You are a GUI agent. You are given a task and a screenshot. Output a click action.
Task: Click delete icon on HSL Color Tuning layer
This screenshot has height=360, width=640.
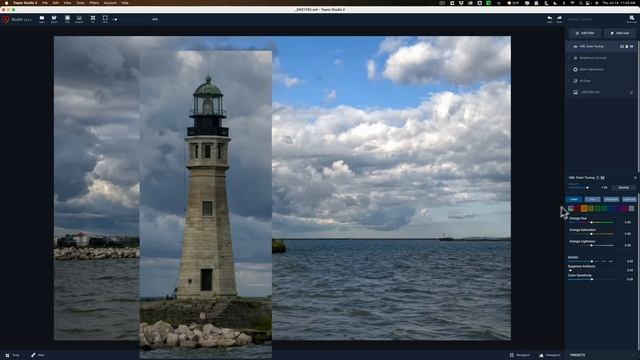click(627, 47)
